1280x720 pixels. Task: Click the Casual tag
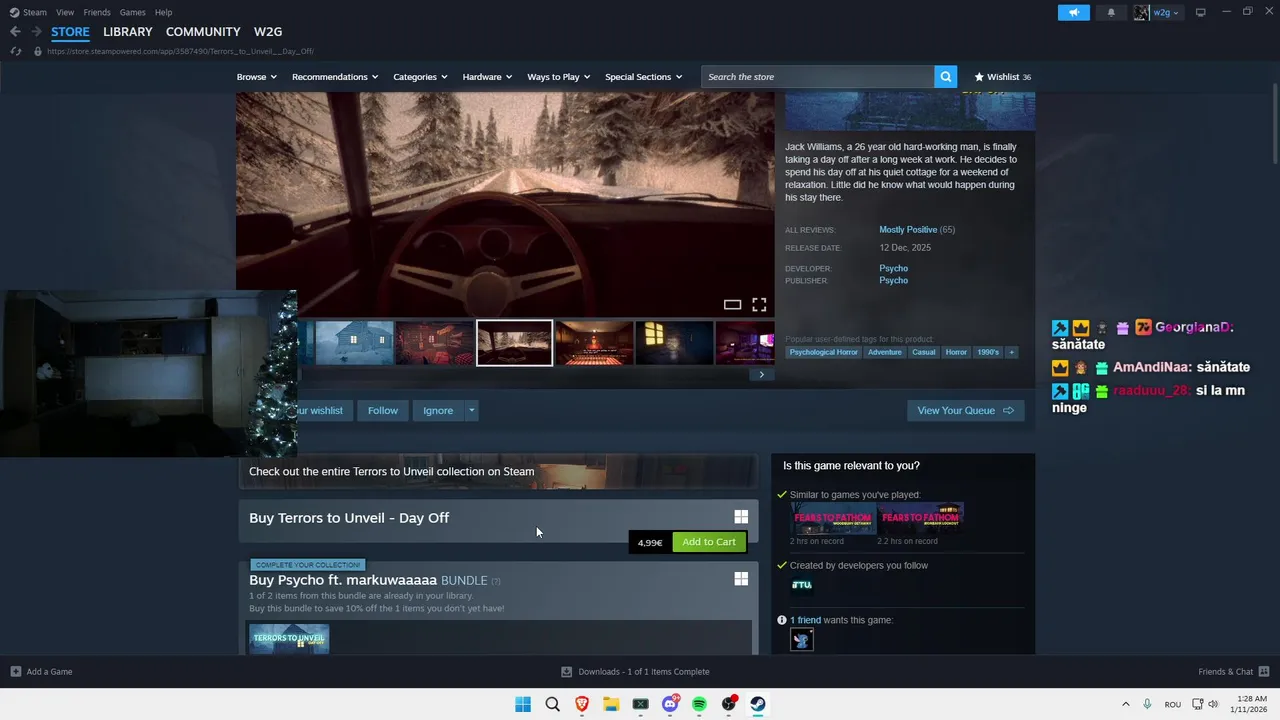coord(924,352)
